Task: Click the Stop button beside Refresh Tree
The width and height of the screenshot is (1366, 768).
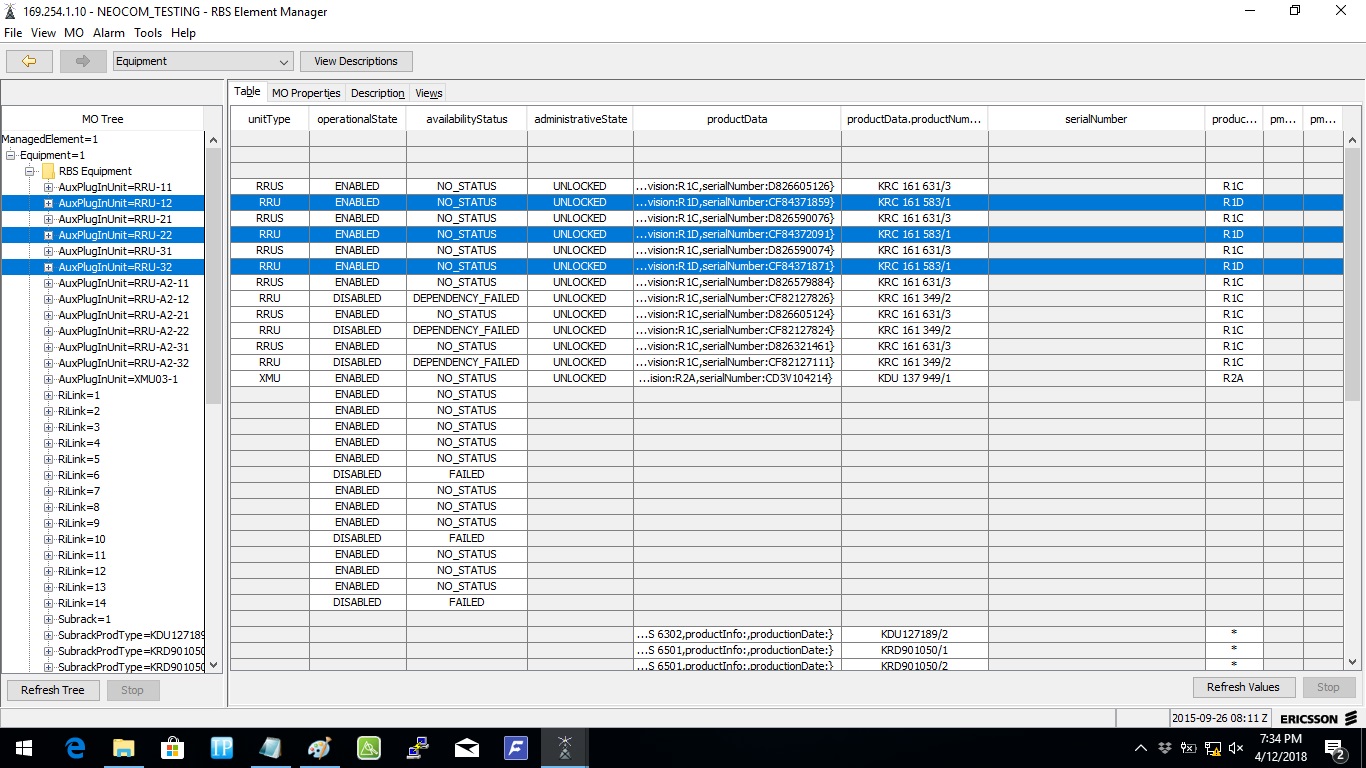Action: point(132,690)
